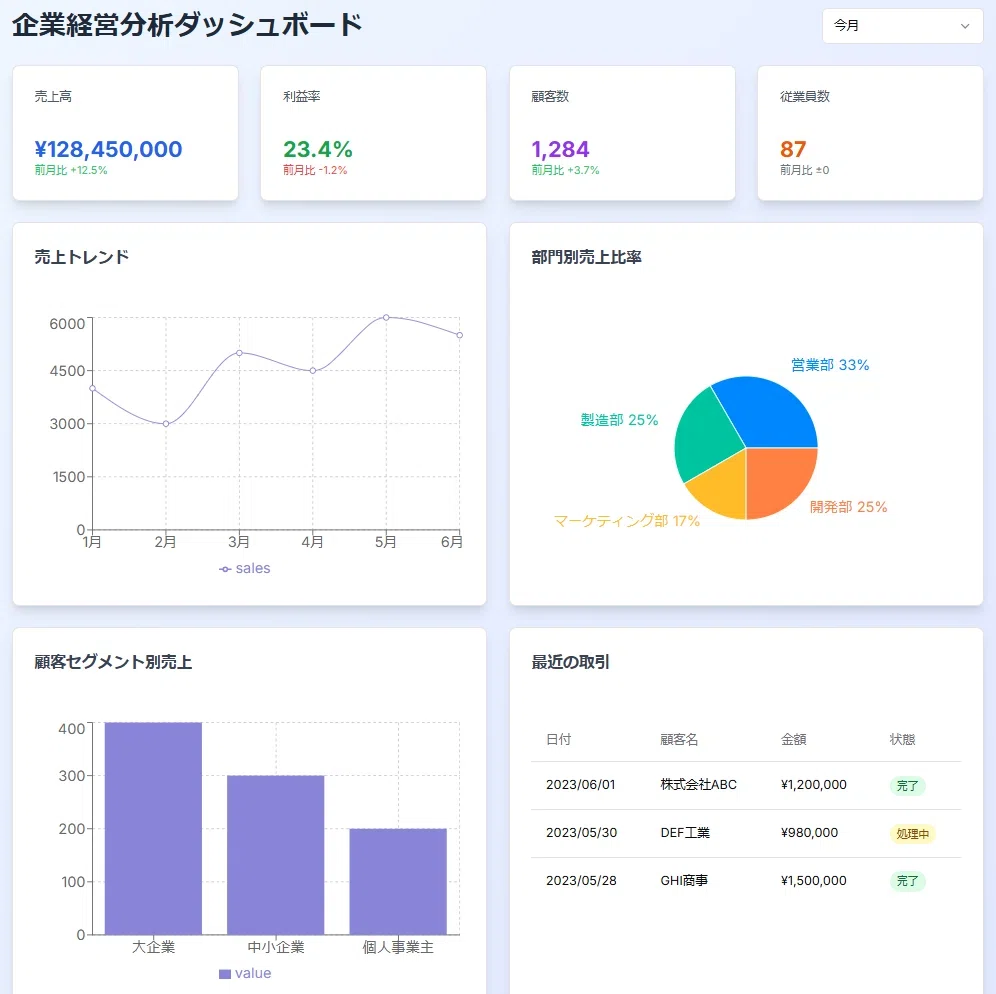Screen dimensions: 996x994
Task: Click 前月比 +12.5% under sales
Action: coord(71,170)
